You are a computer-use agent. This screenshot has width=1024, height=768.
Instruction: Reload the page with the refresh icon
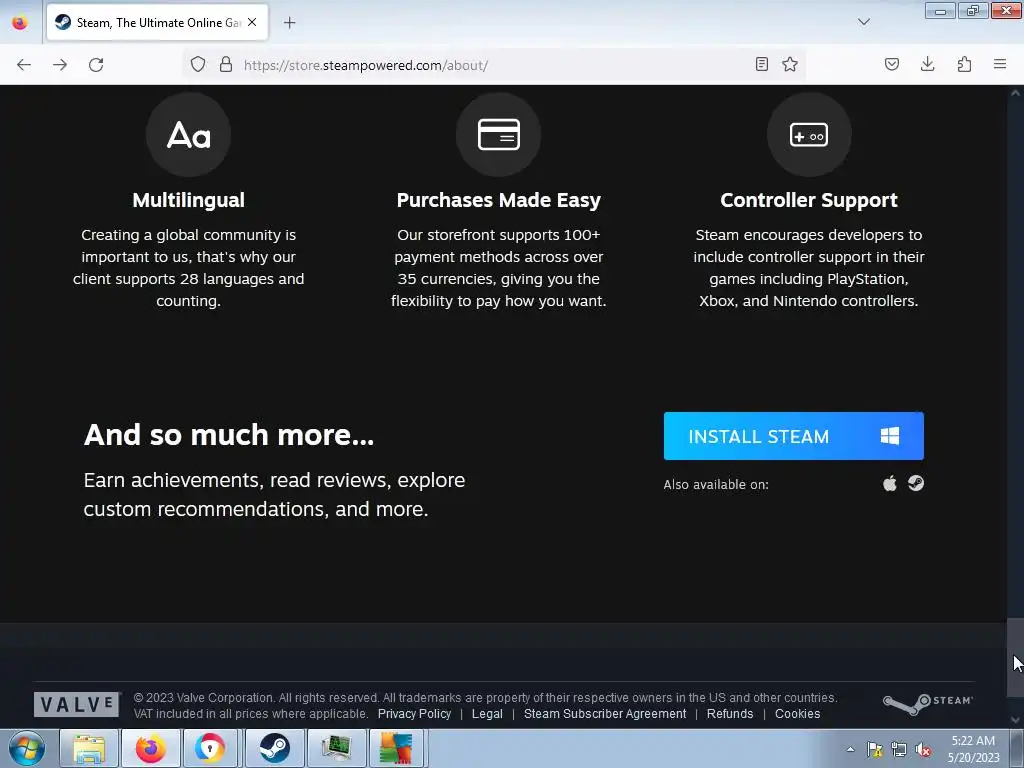point(96,65)
